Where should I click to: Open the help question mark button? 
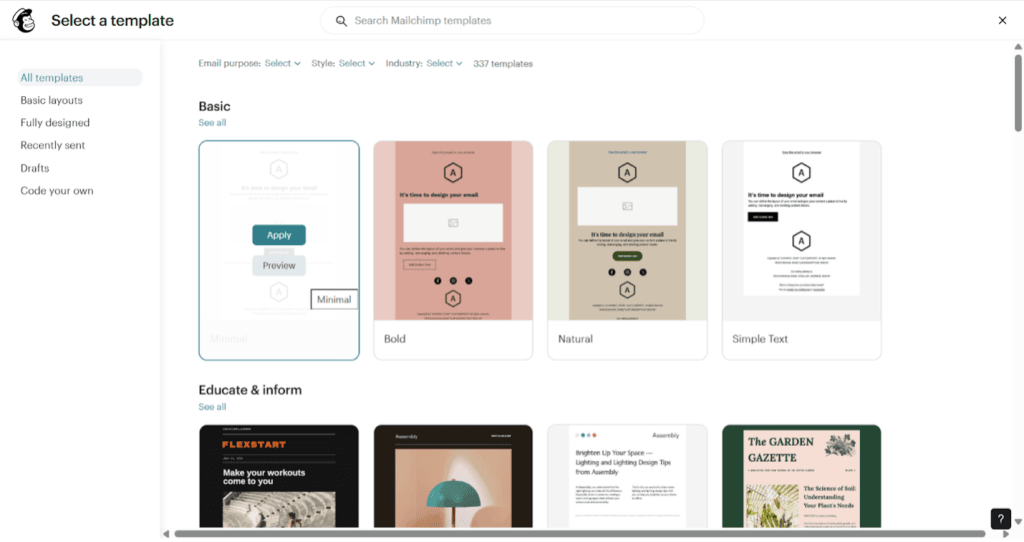[x=1000, y=519]
